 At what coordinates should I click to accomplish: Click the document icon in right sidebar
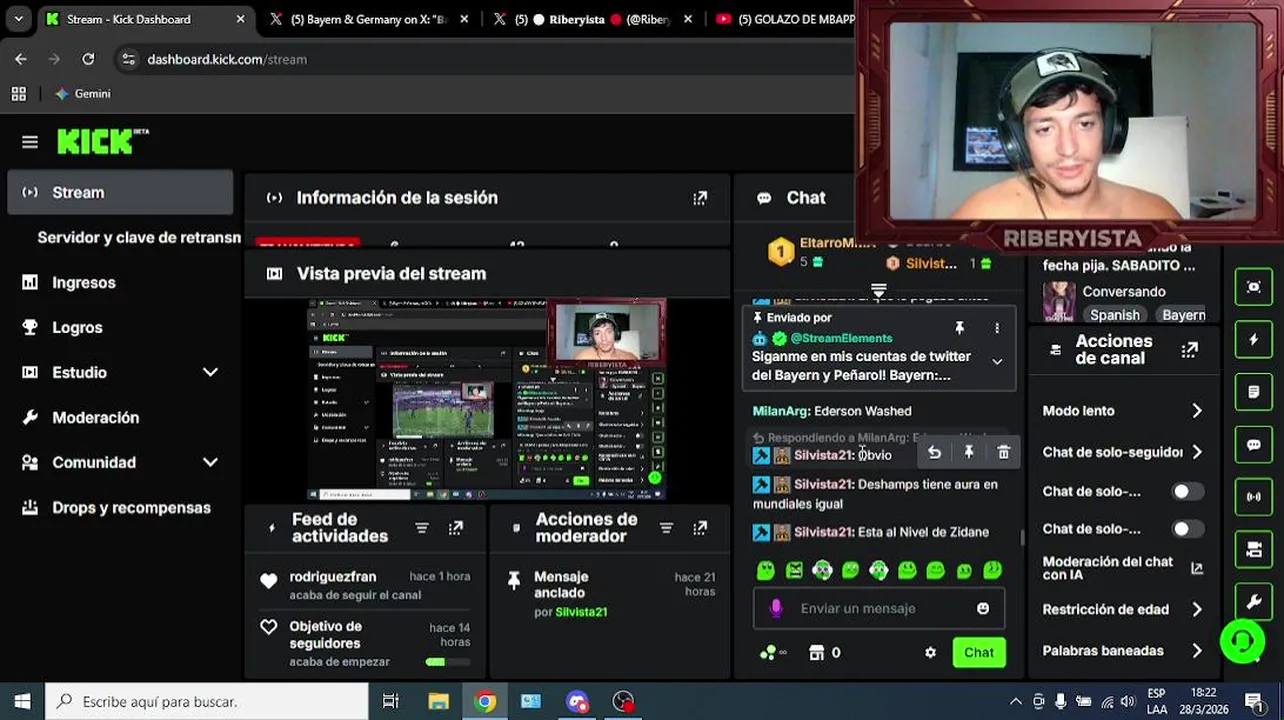pos(1254,392)
